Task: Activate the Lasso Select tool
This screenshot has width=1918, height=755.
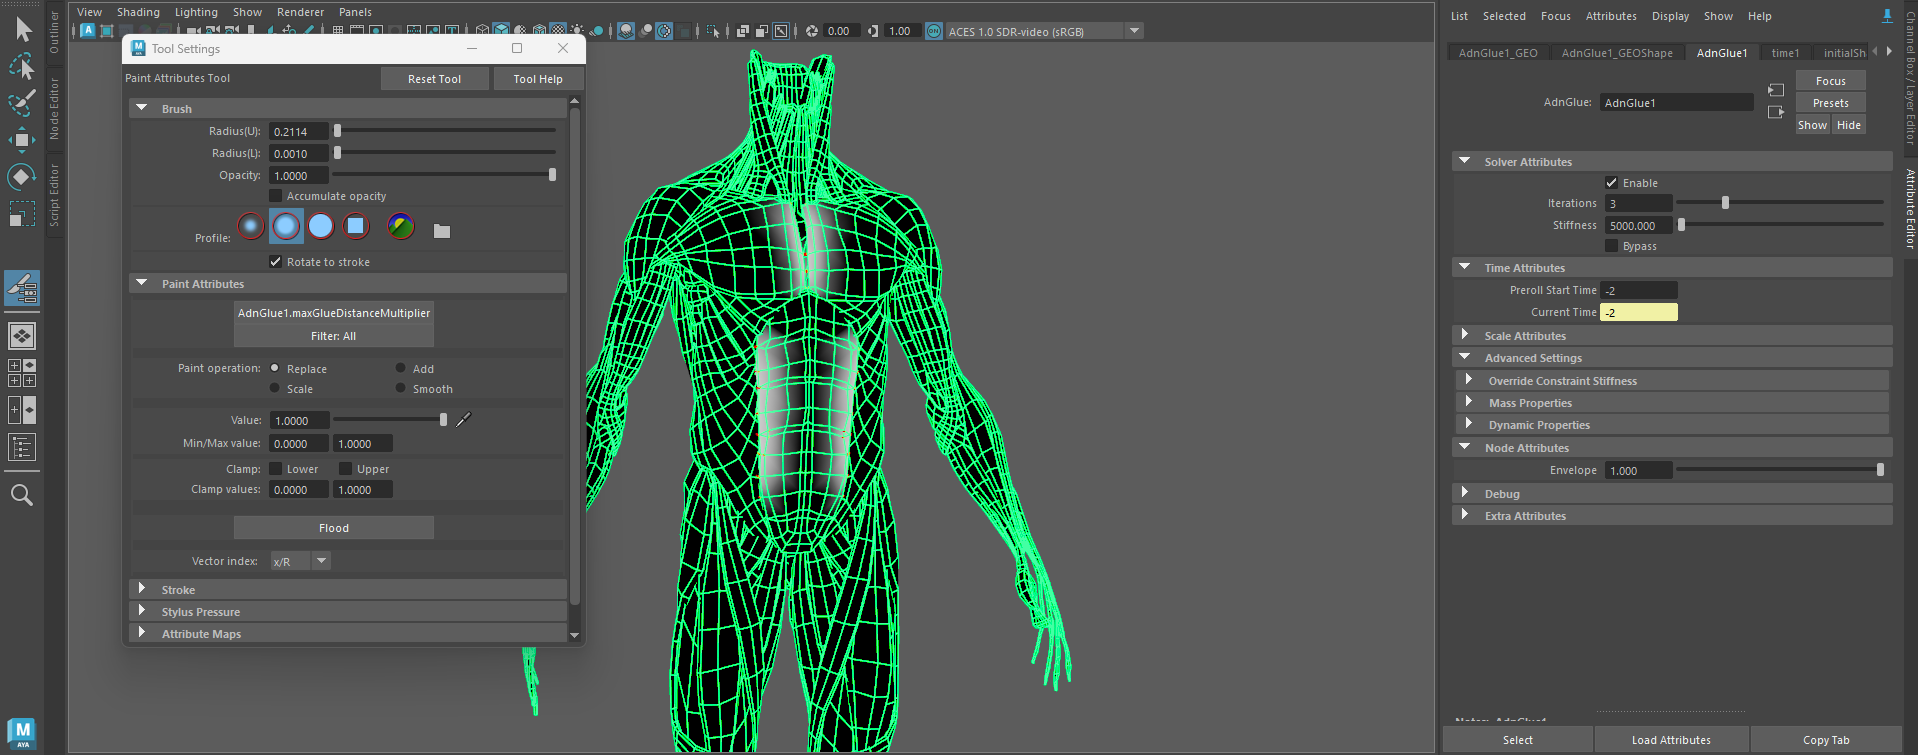Action: coord(22,67)
